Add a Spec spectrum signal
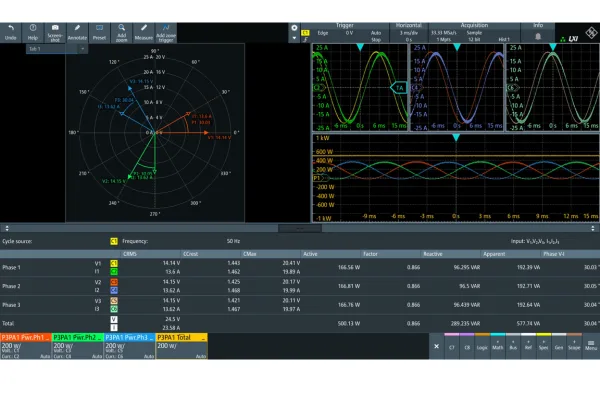Image resolution: width=600 pixels, height=400 pixels. 543,346
